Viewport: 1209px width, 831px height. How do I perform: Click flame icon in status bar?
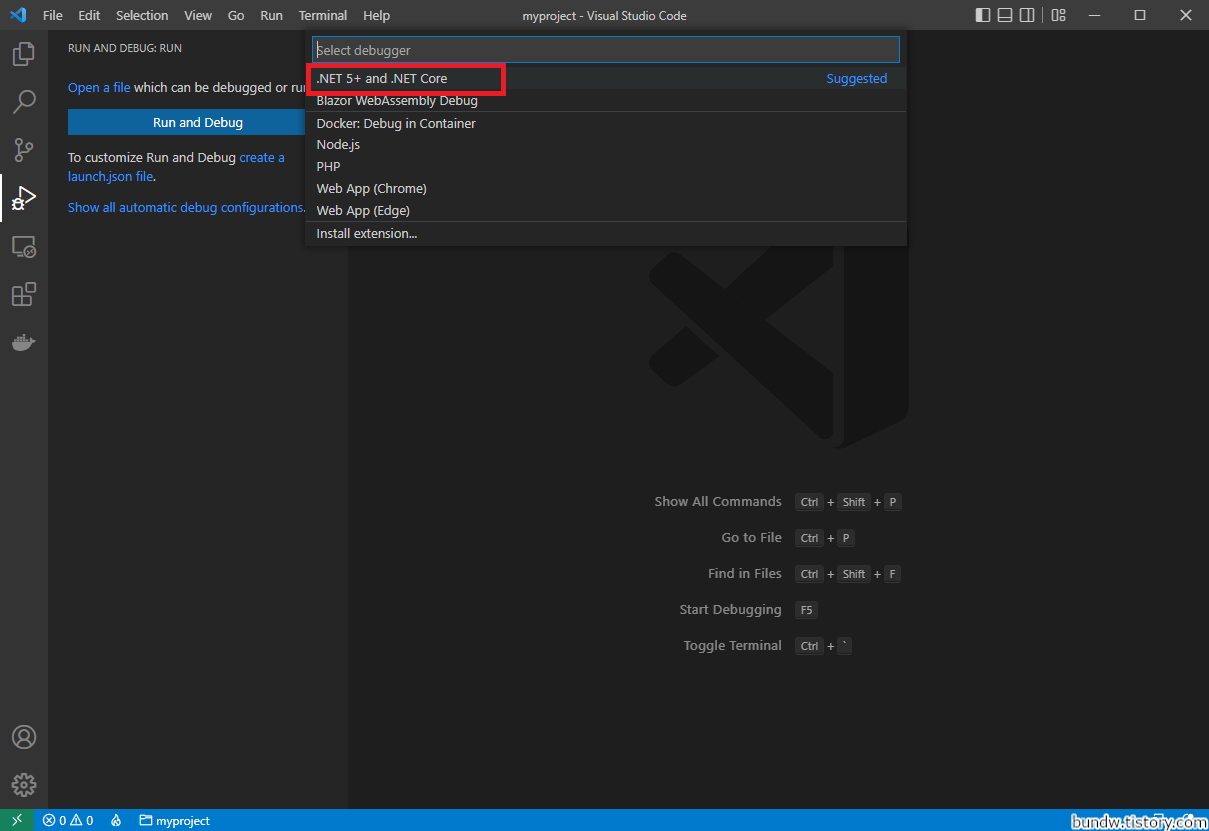116,820
